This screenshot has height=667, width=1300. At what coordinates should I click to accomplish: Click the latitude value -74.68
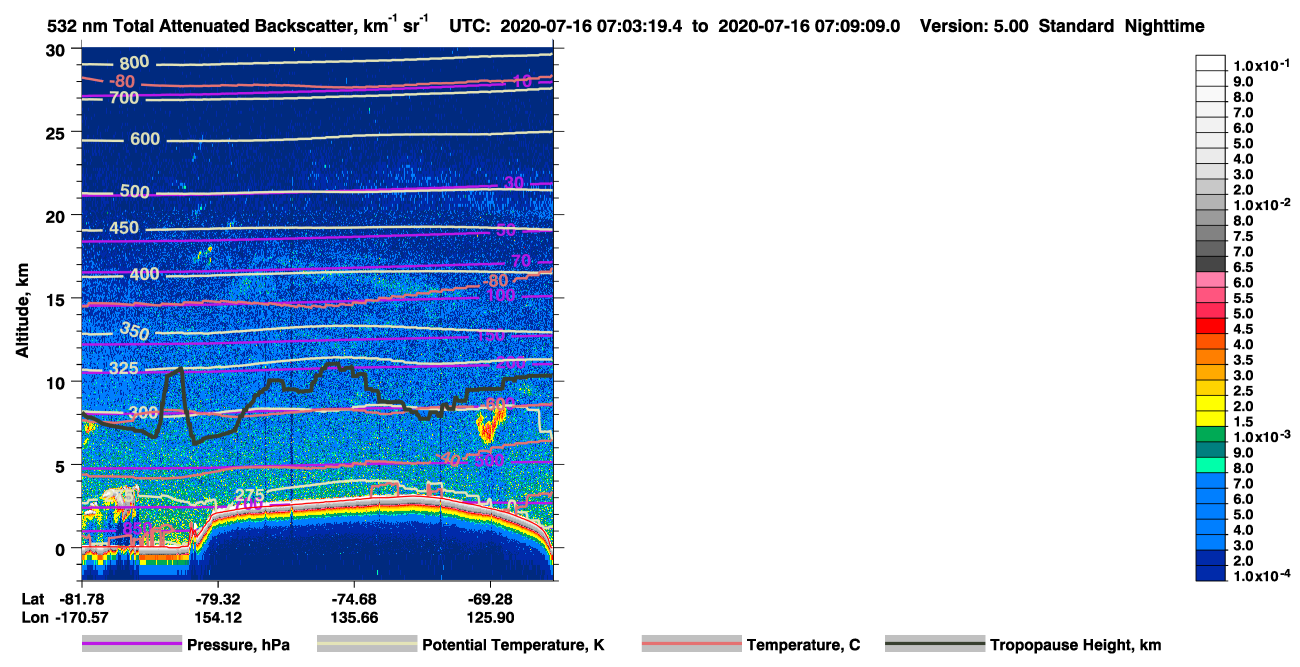point(354,598)
